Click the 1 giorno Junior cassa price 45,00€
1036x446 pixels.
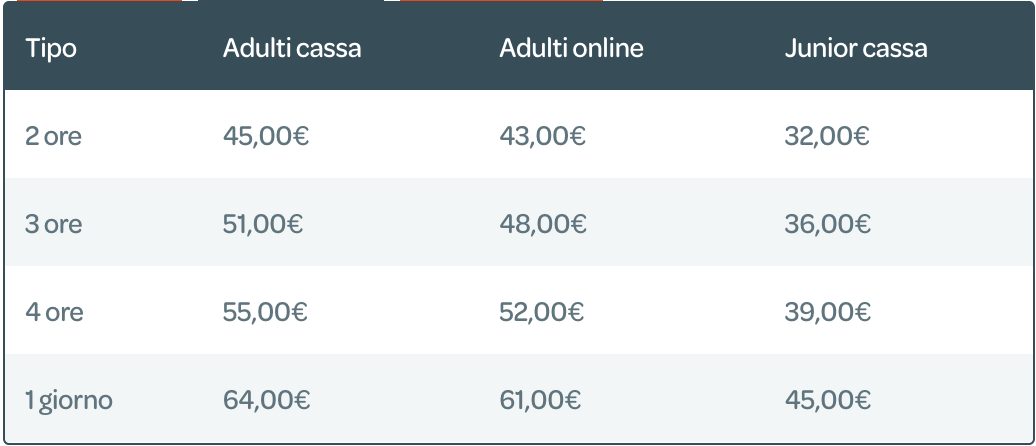pos(828,401)
